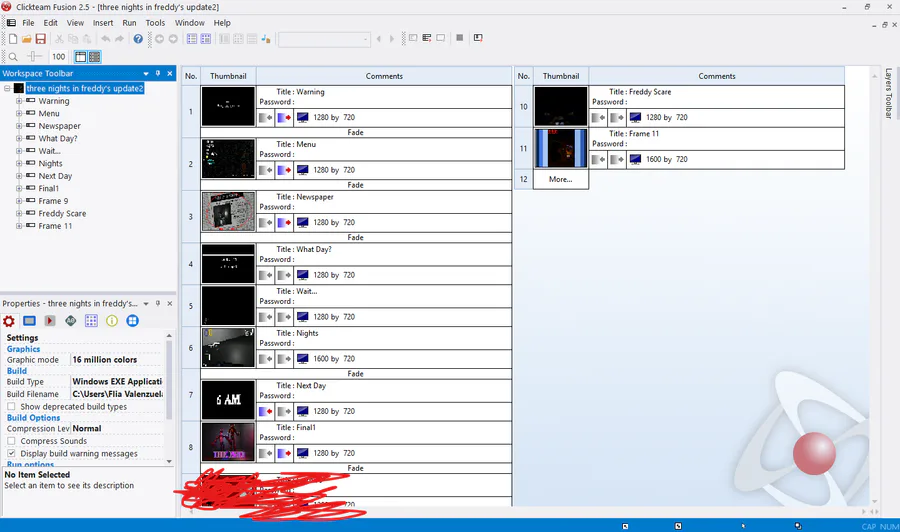Open the Properties panel dropdown arrow
900x532 pixels.
[146, 304]
